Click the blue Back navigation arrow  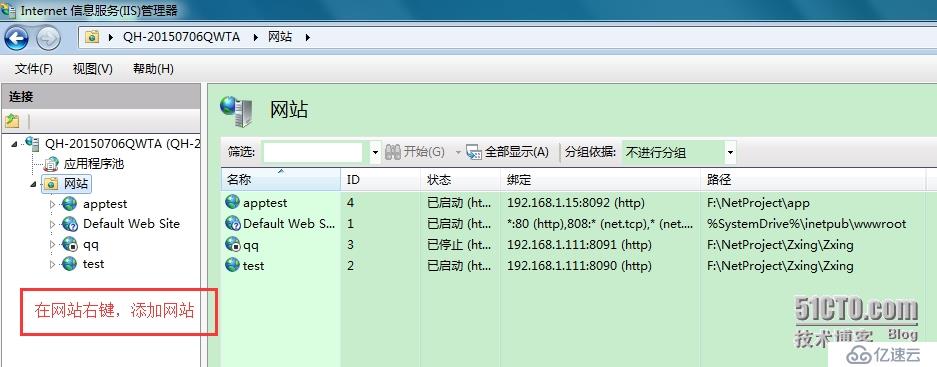point(16,39)
